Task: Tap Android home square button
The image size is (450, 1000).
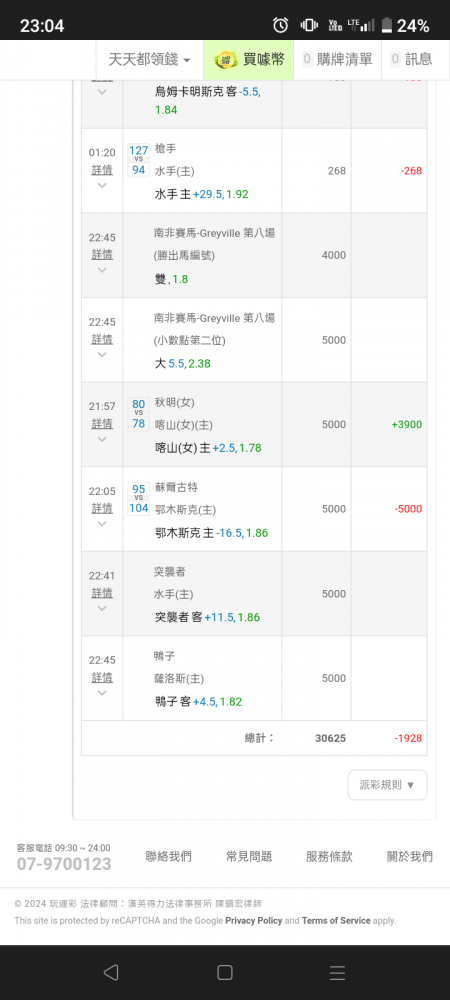Action: (224, 972)
